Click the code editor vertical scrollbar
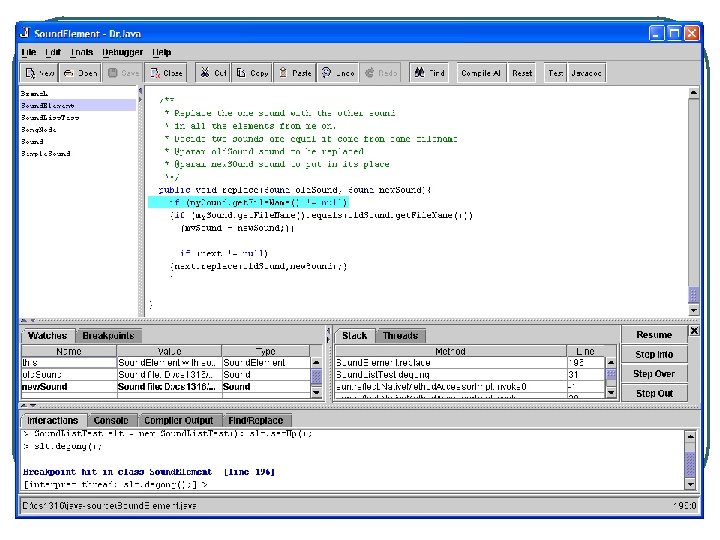The height and width of the screenshot is (540, 720). pyautogui.click(x=693, y=190)
